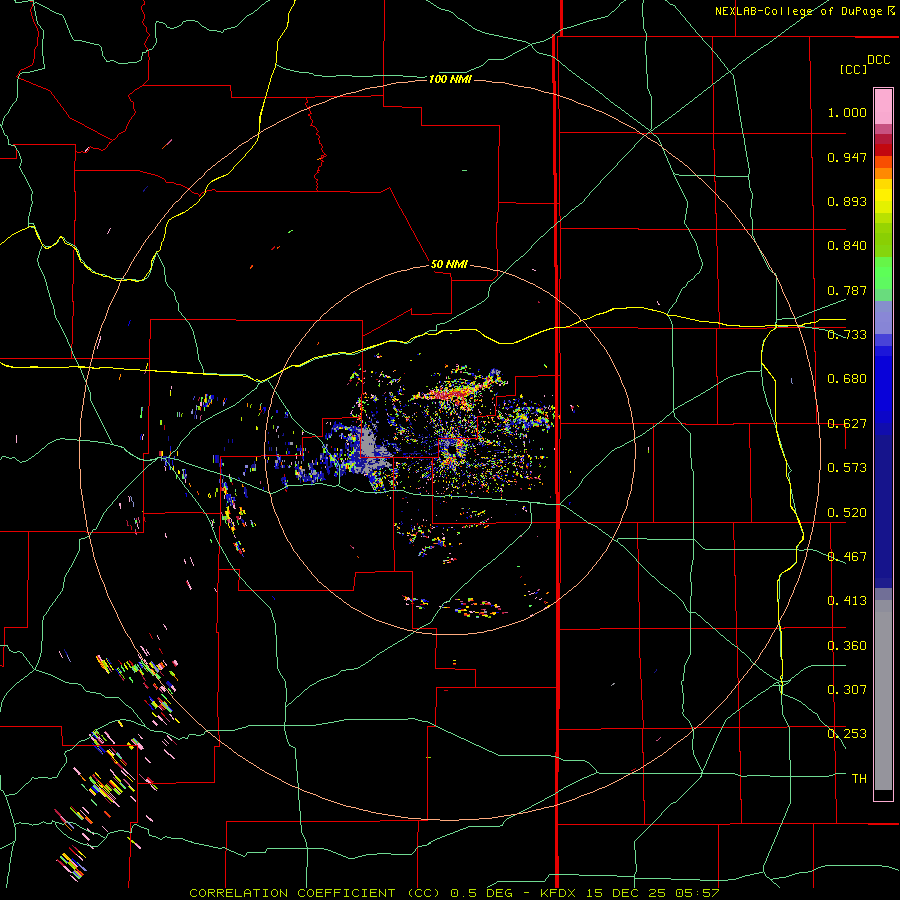
Task: Click the TH threshold label on legend
Action: (859, 779)
